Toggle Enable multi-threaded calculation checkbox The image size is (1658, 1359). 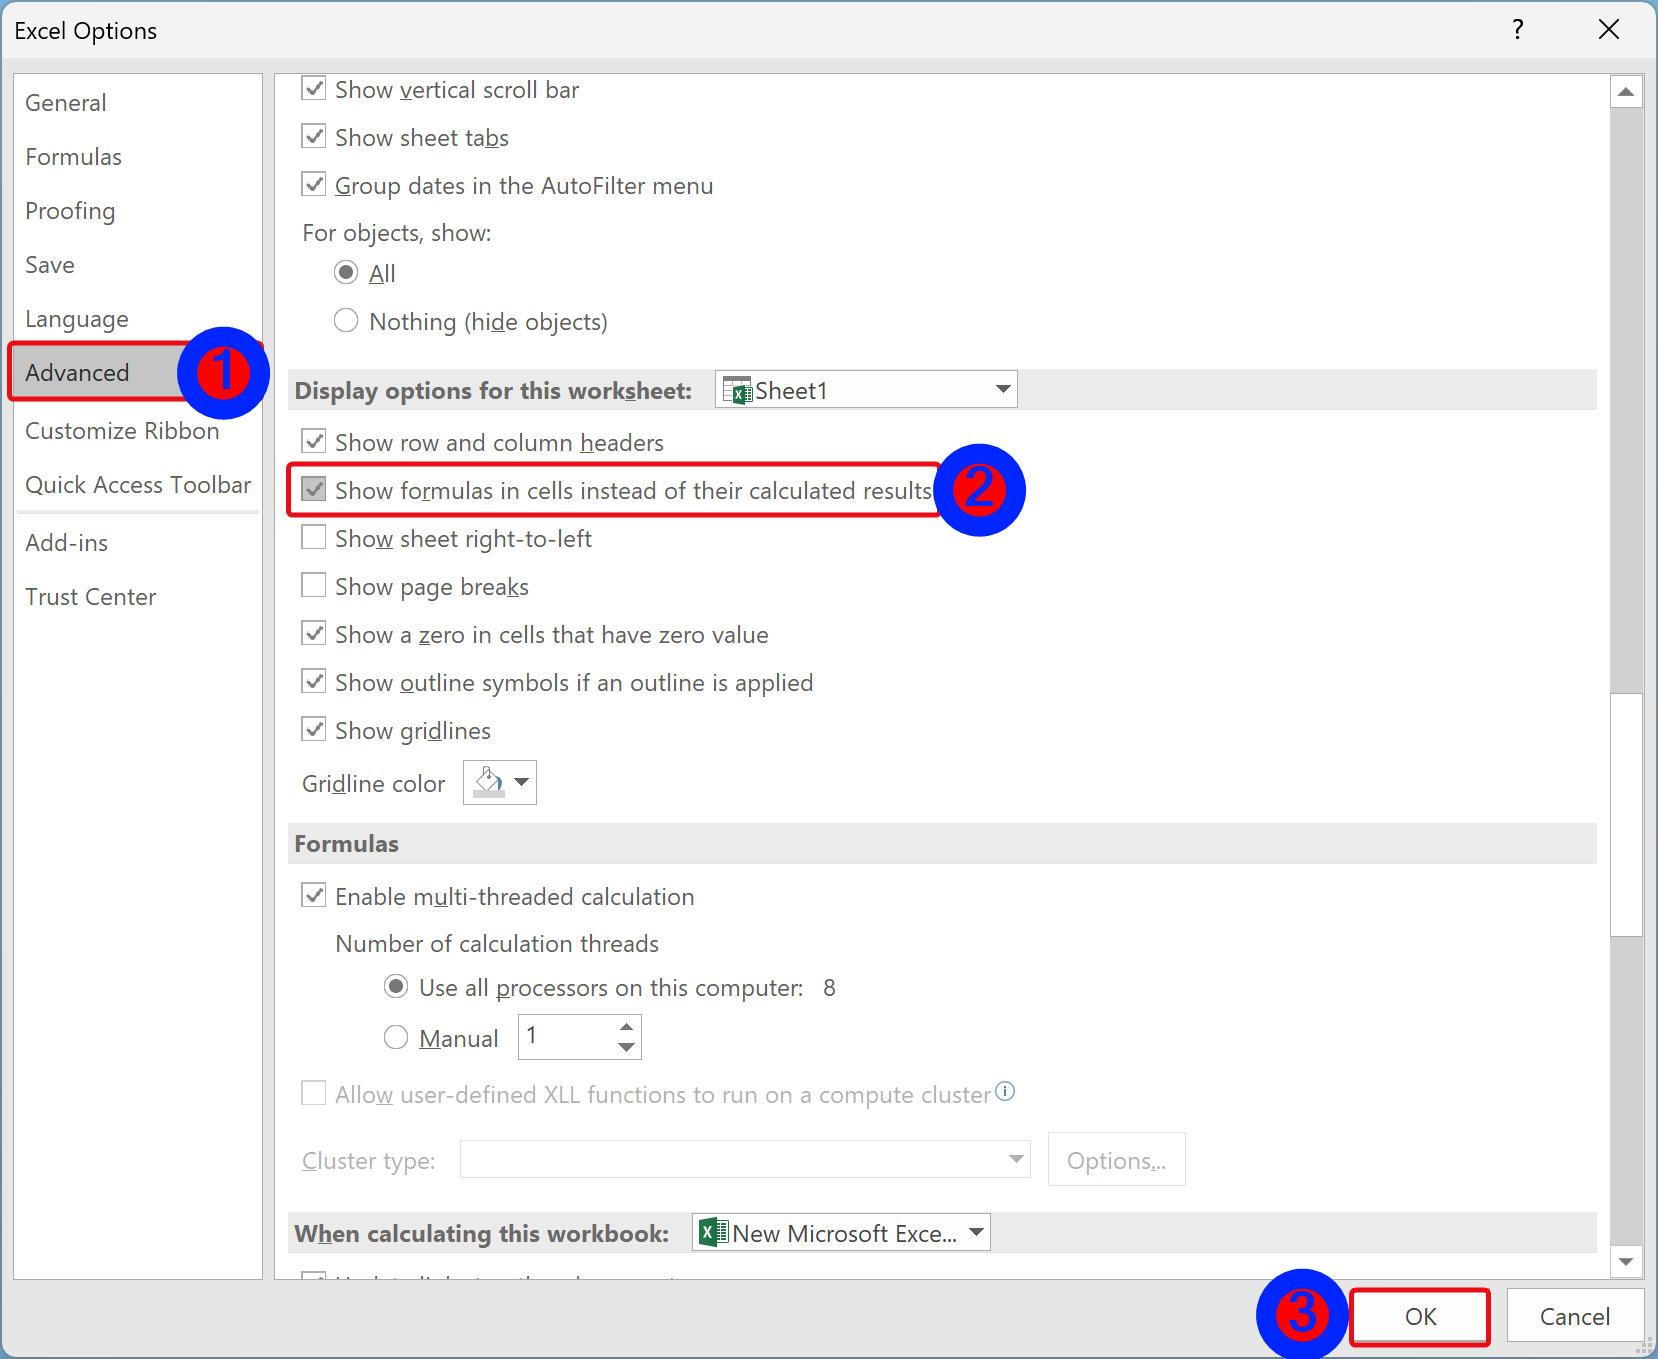pos(314,895)
